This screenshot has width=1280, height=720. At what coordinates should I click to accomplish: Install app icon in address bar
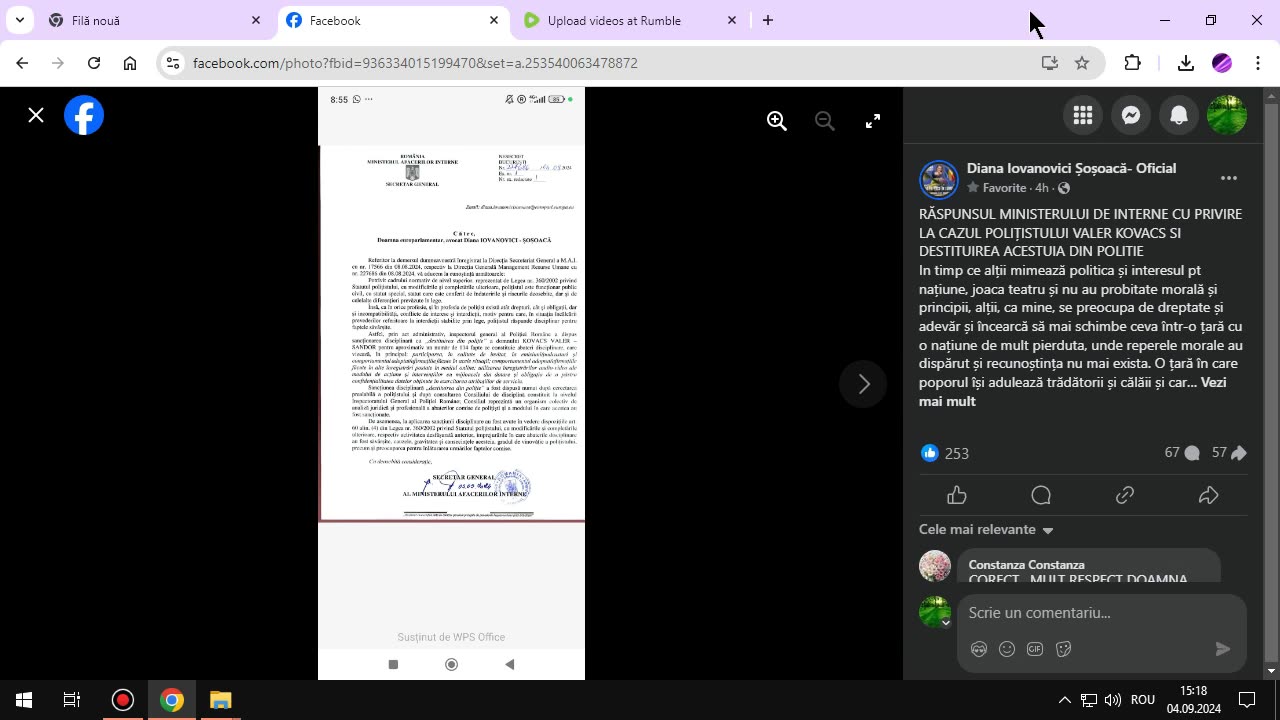tap(1050, 63)
